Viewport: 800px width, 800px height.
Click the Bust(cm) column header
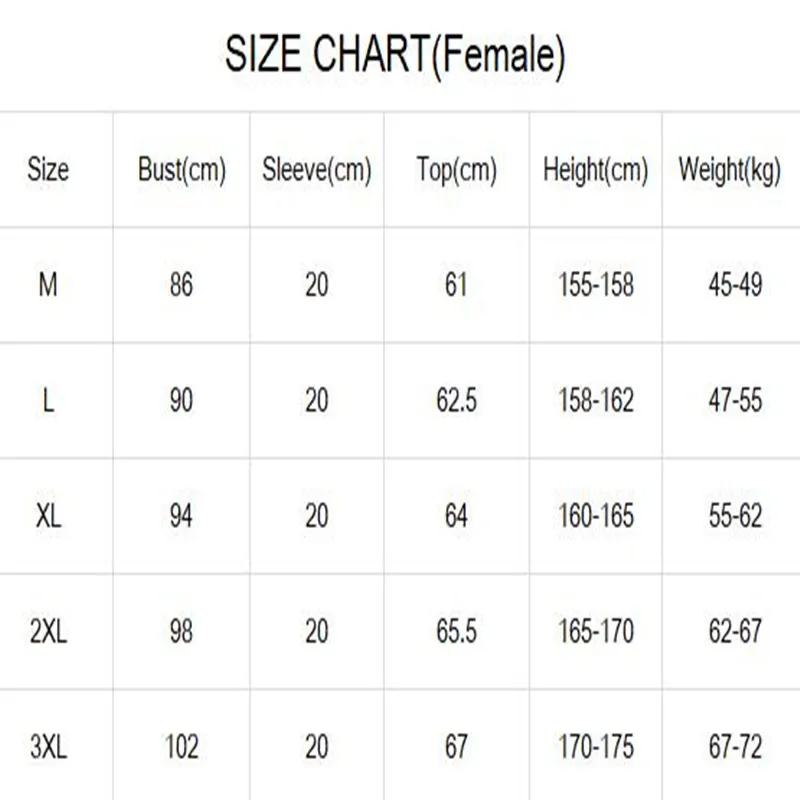click(x=182, y=170)
